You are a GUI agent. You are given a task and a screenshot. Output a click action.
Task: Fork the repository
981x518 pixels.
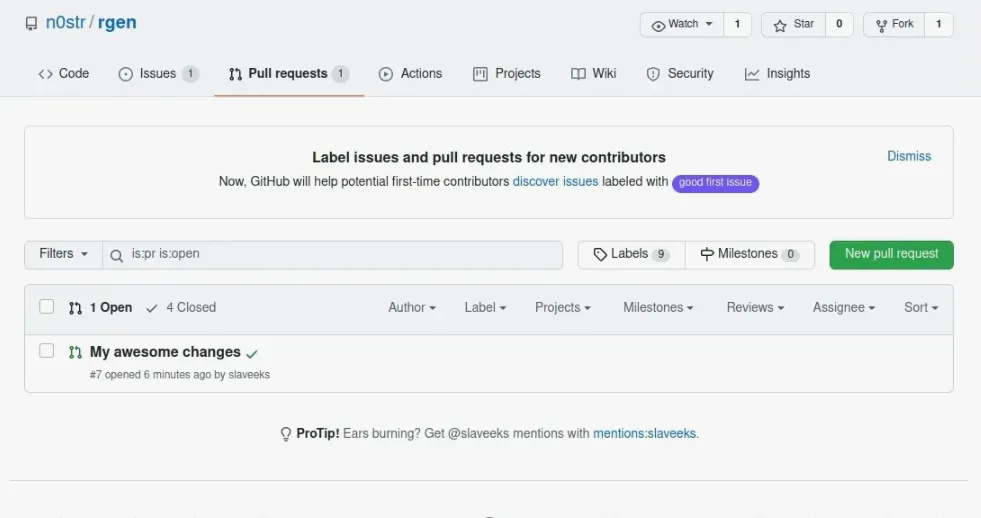[x=894, y=24]
